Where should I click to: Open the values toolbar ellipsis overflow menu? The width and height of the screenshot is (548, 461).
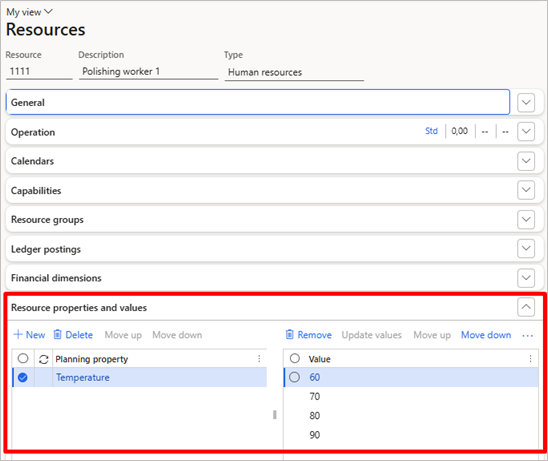point(527,335)
